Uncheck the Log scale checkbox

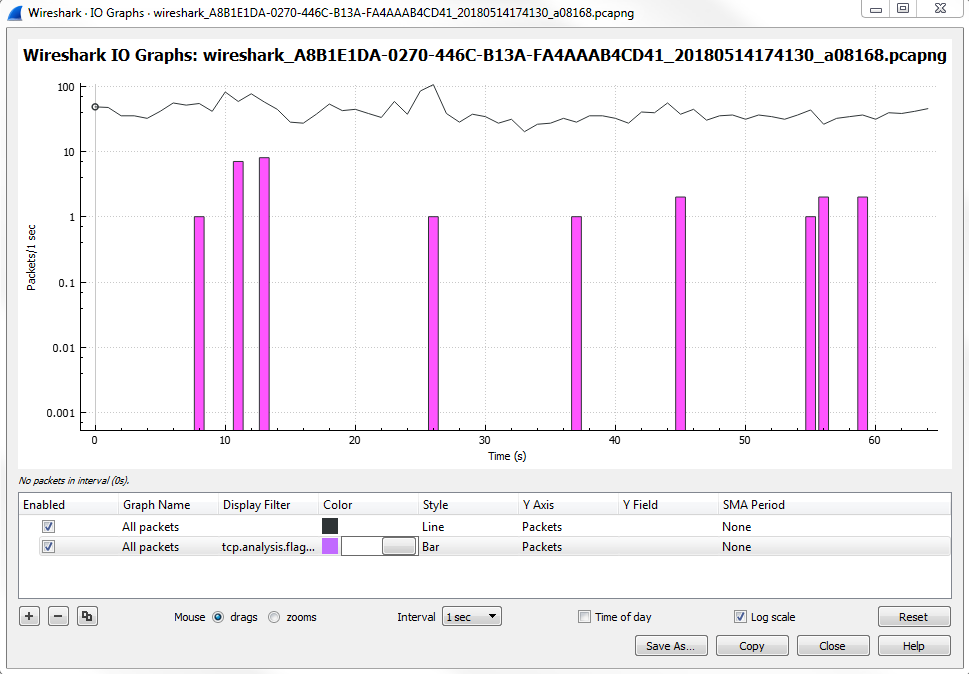point(740,617)
